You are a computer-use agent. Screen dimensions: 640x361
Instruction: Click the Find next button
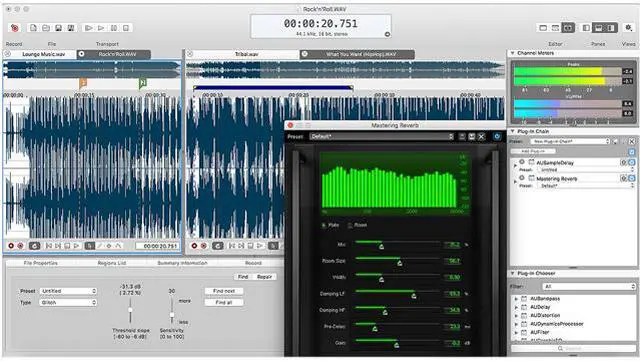click(224, 291)
